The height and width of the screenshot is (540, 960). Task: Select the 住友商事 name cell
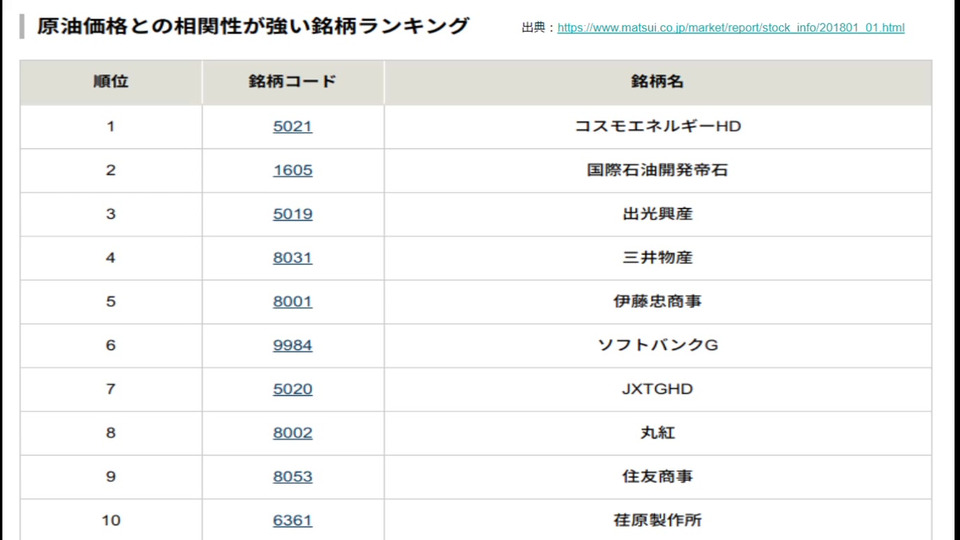pyautogui.click(x=658, y=476)
